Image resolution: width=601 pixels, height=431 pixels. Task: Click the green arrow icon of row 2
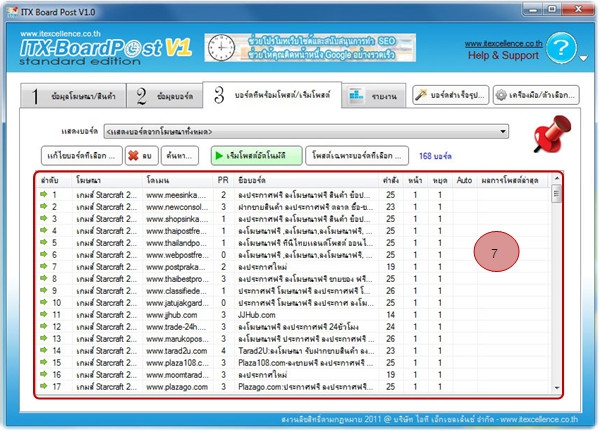coord(44,206)
